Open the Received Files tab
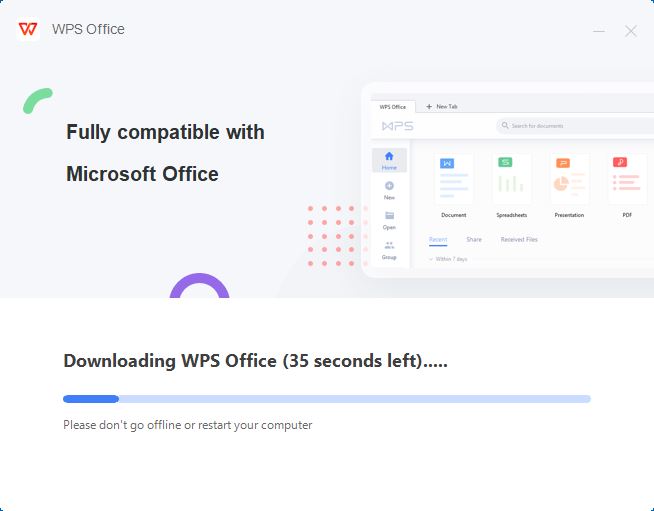654x511 pixels. pos(519,239)
